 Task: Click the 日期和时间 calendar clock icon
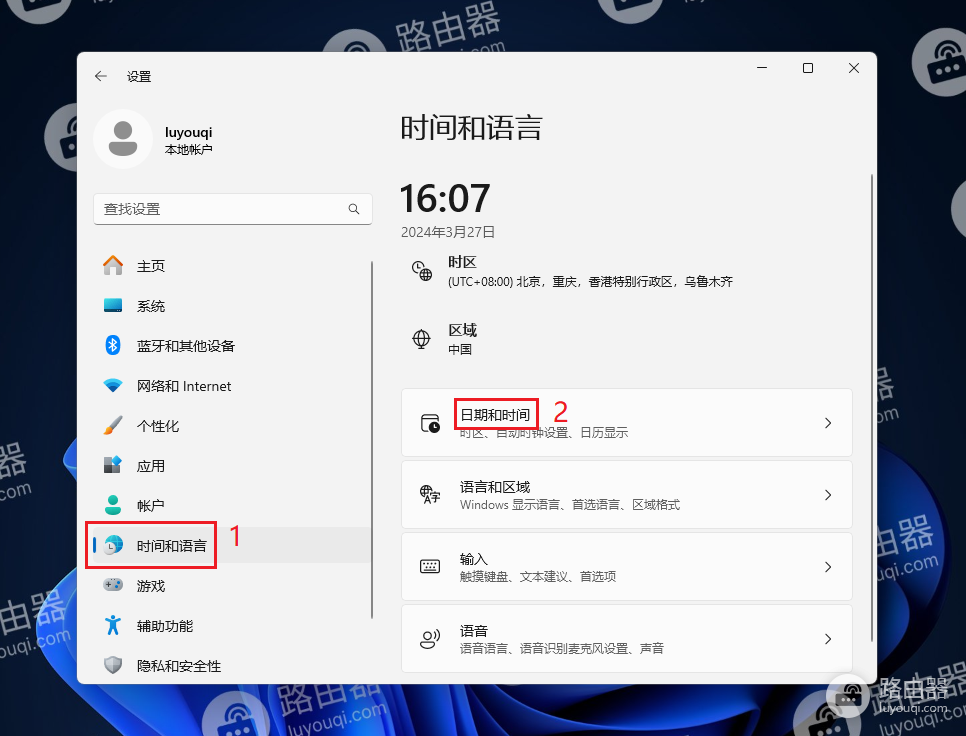(x=430, y=423)
